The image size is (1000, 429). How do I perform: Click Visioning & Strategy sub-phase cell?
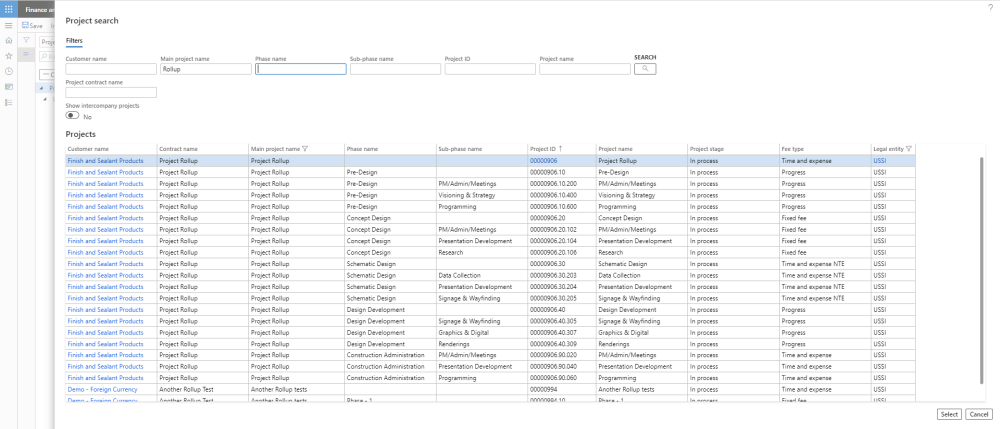point(482,195)
